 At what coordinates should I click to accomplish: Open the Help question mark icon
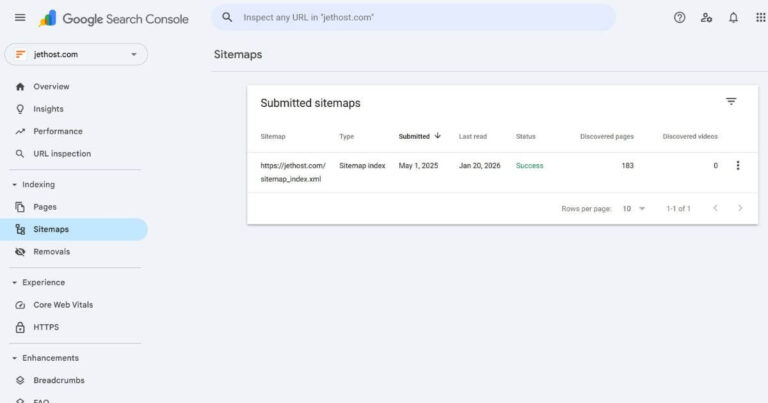point(679,18)
